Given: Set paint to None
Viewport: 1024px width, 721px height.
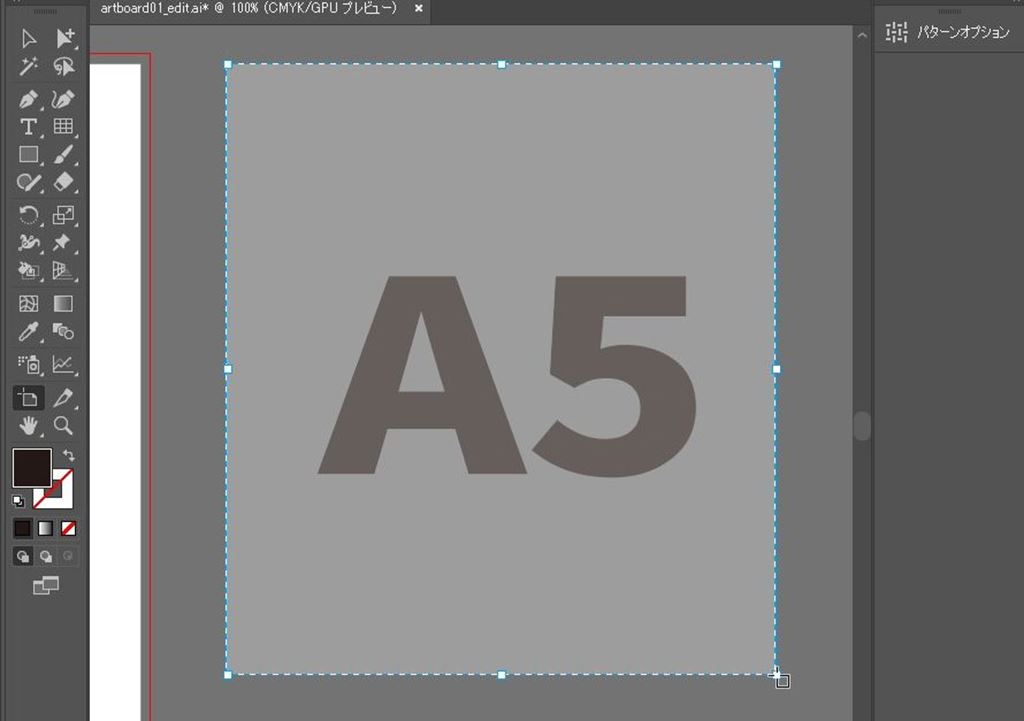Looking at the screenshot, I should coord(68,528).
